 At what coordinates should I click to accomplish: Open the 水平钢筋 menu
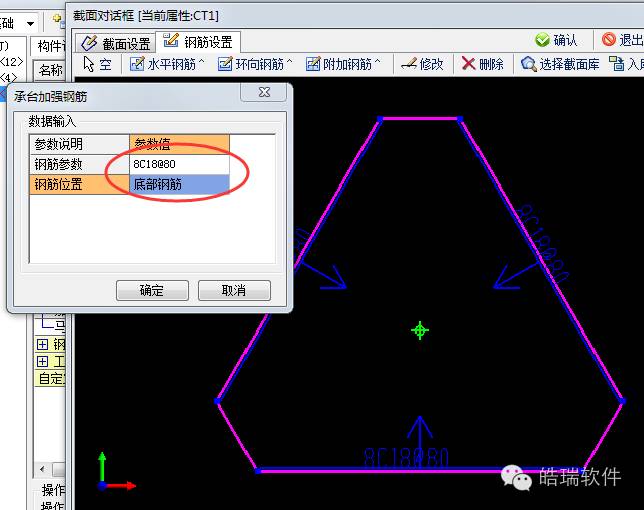(167, 64)
